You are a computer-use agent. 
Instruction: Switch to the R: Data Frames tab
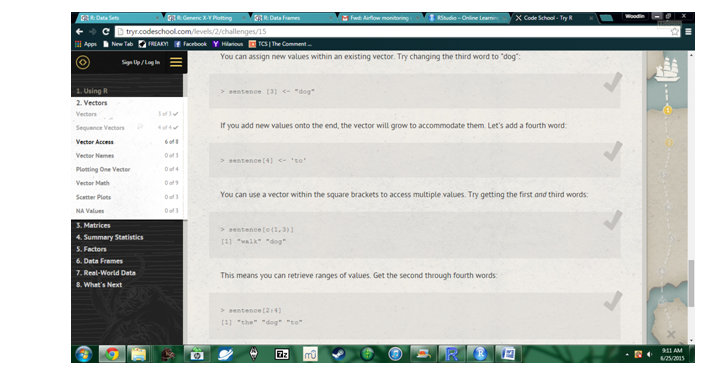(293, 18)
